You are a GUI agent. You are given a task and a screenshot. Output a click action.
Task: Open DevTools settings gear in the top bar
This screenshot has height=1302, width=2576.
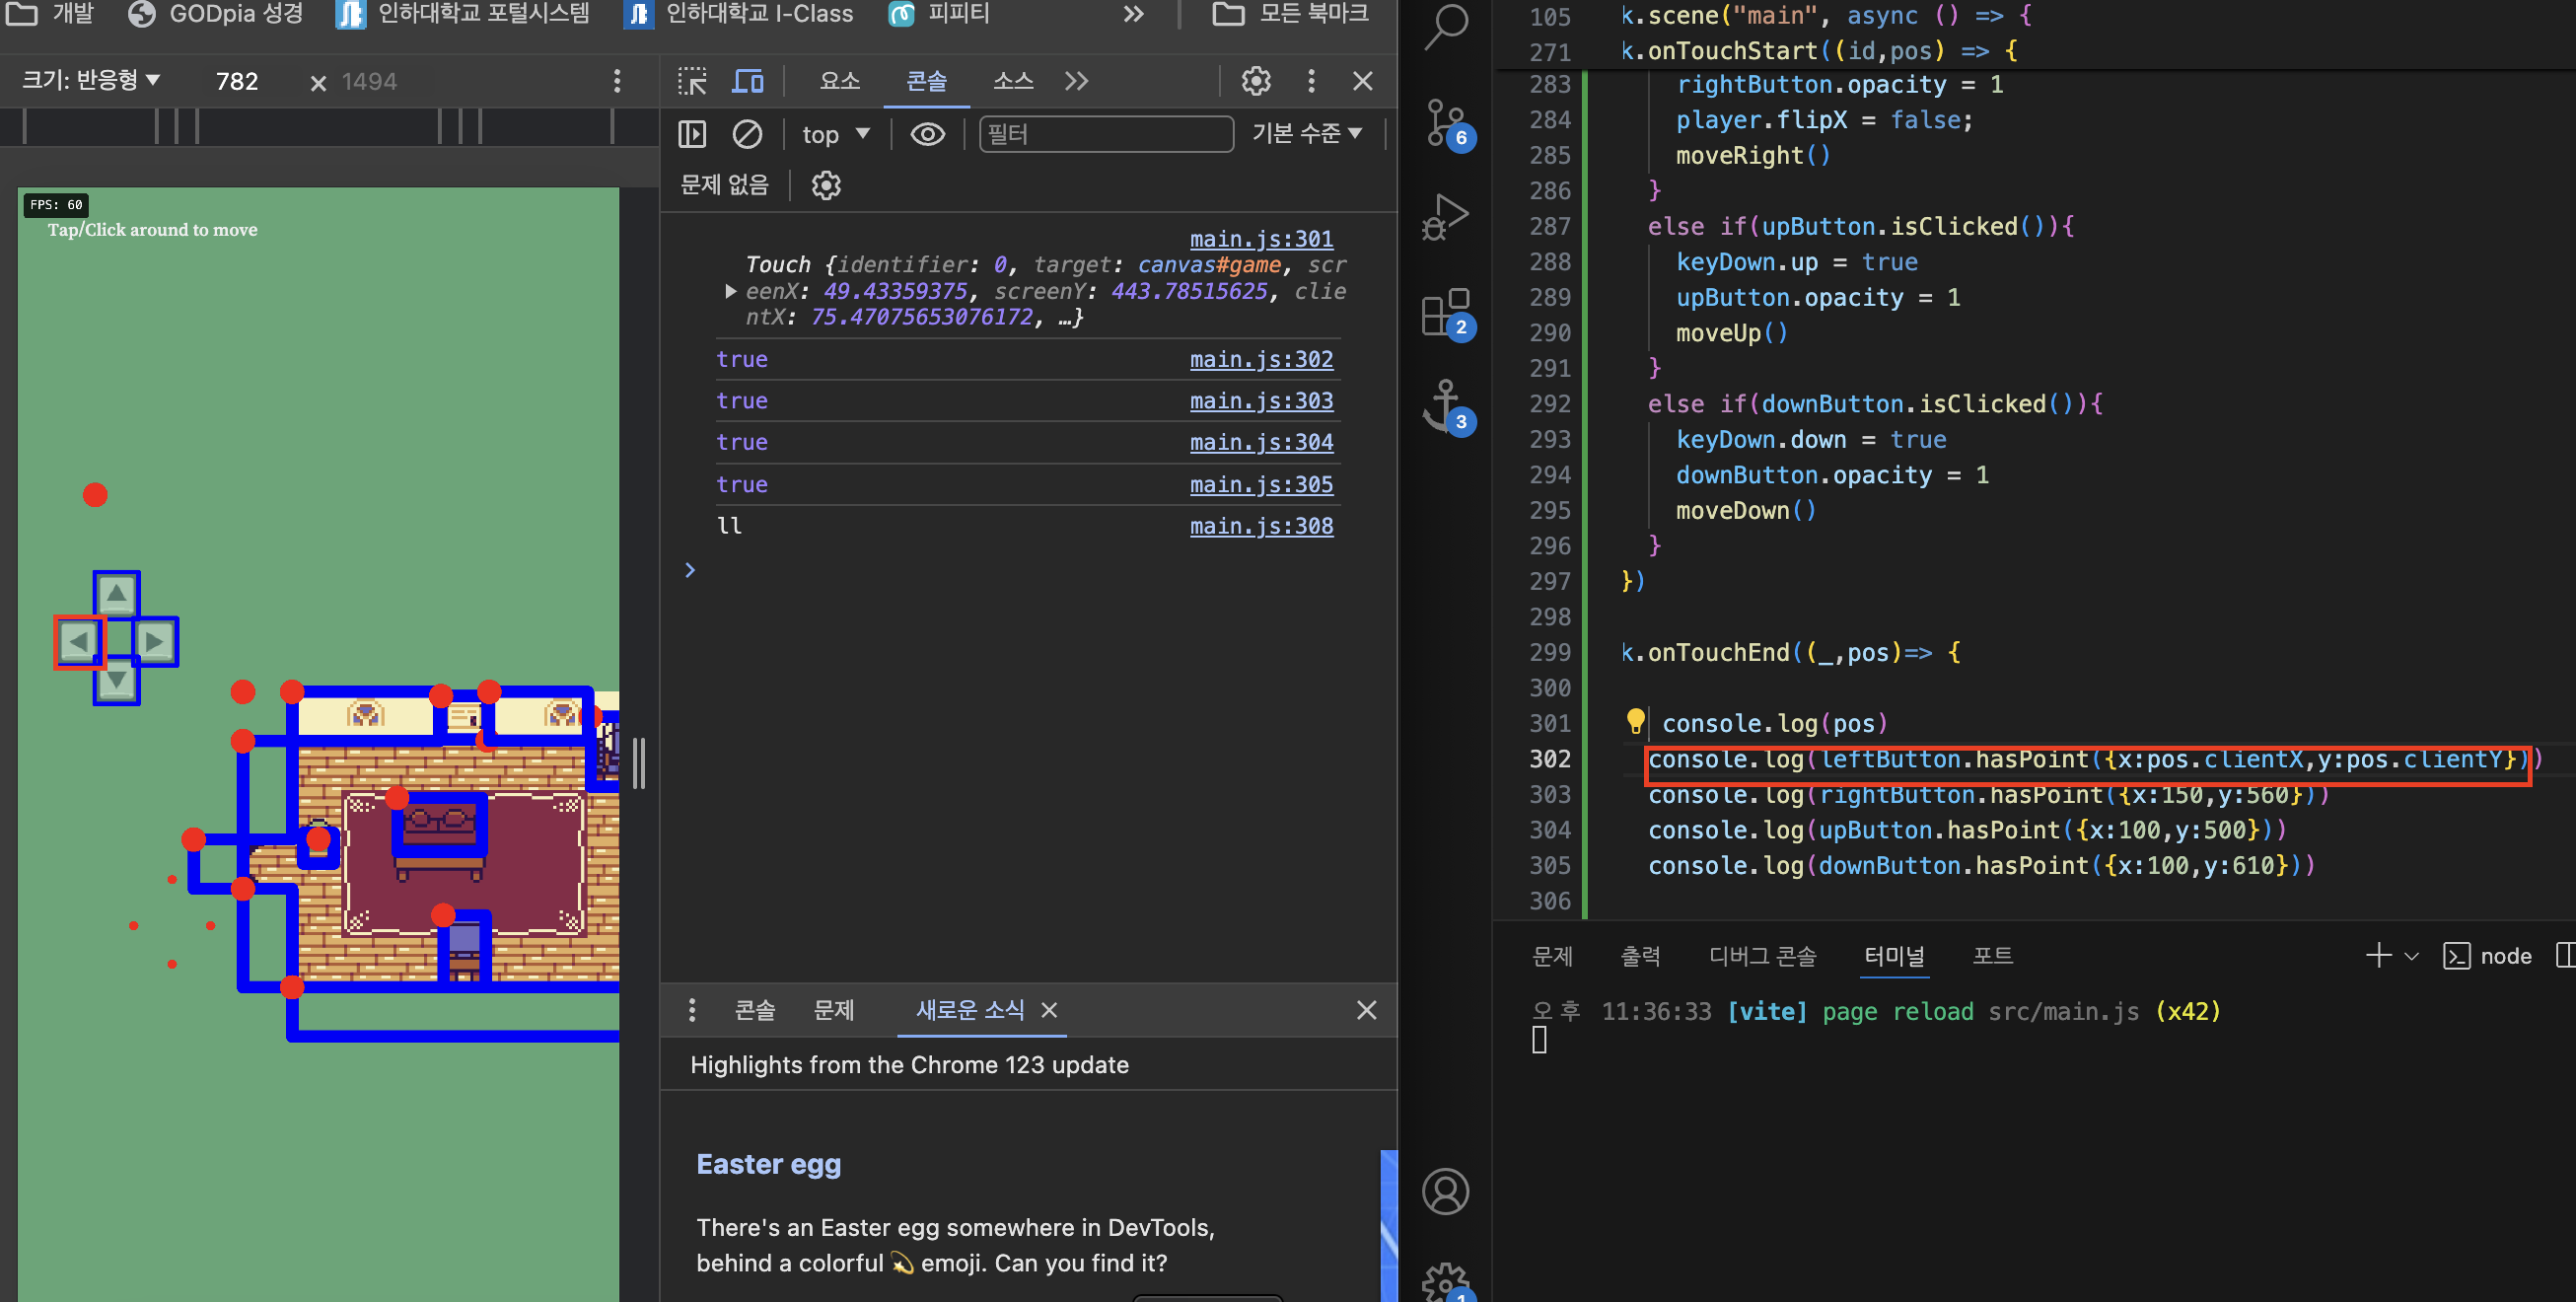click(x=1255, y=81)
